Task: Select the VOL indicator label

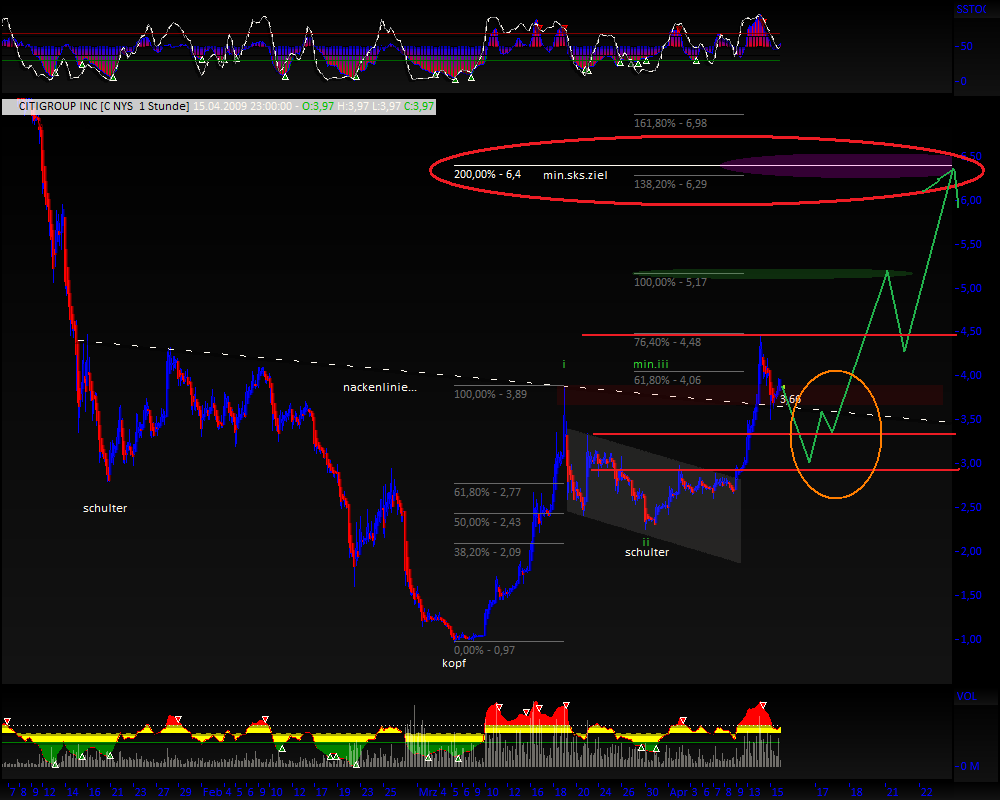Action: point(966,697)
